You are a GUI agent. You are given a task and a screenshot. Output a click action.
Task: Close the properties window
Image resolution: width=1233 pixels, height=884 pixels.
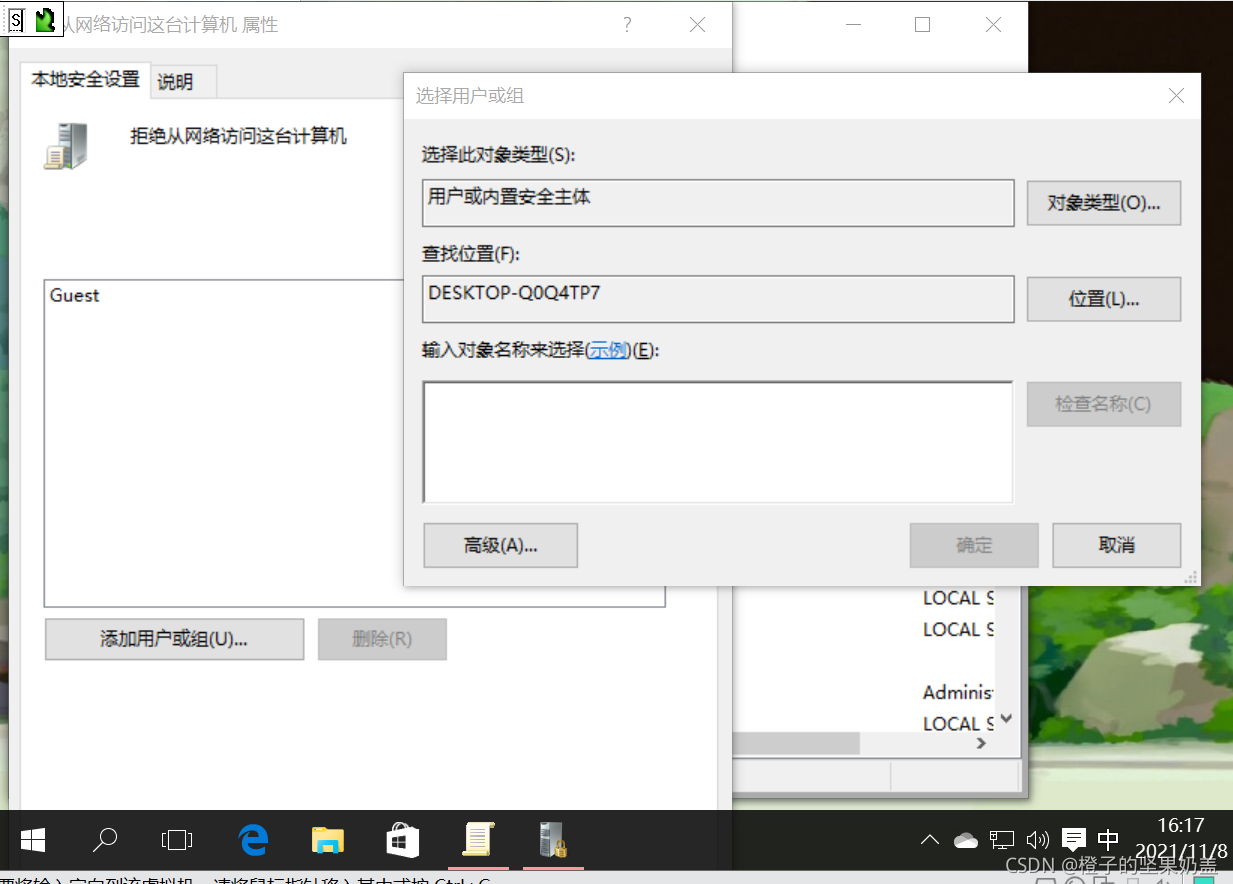697,25
